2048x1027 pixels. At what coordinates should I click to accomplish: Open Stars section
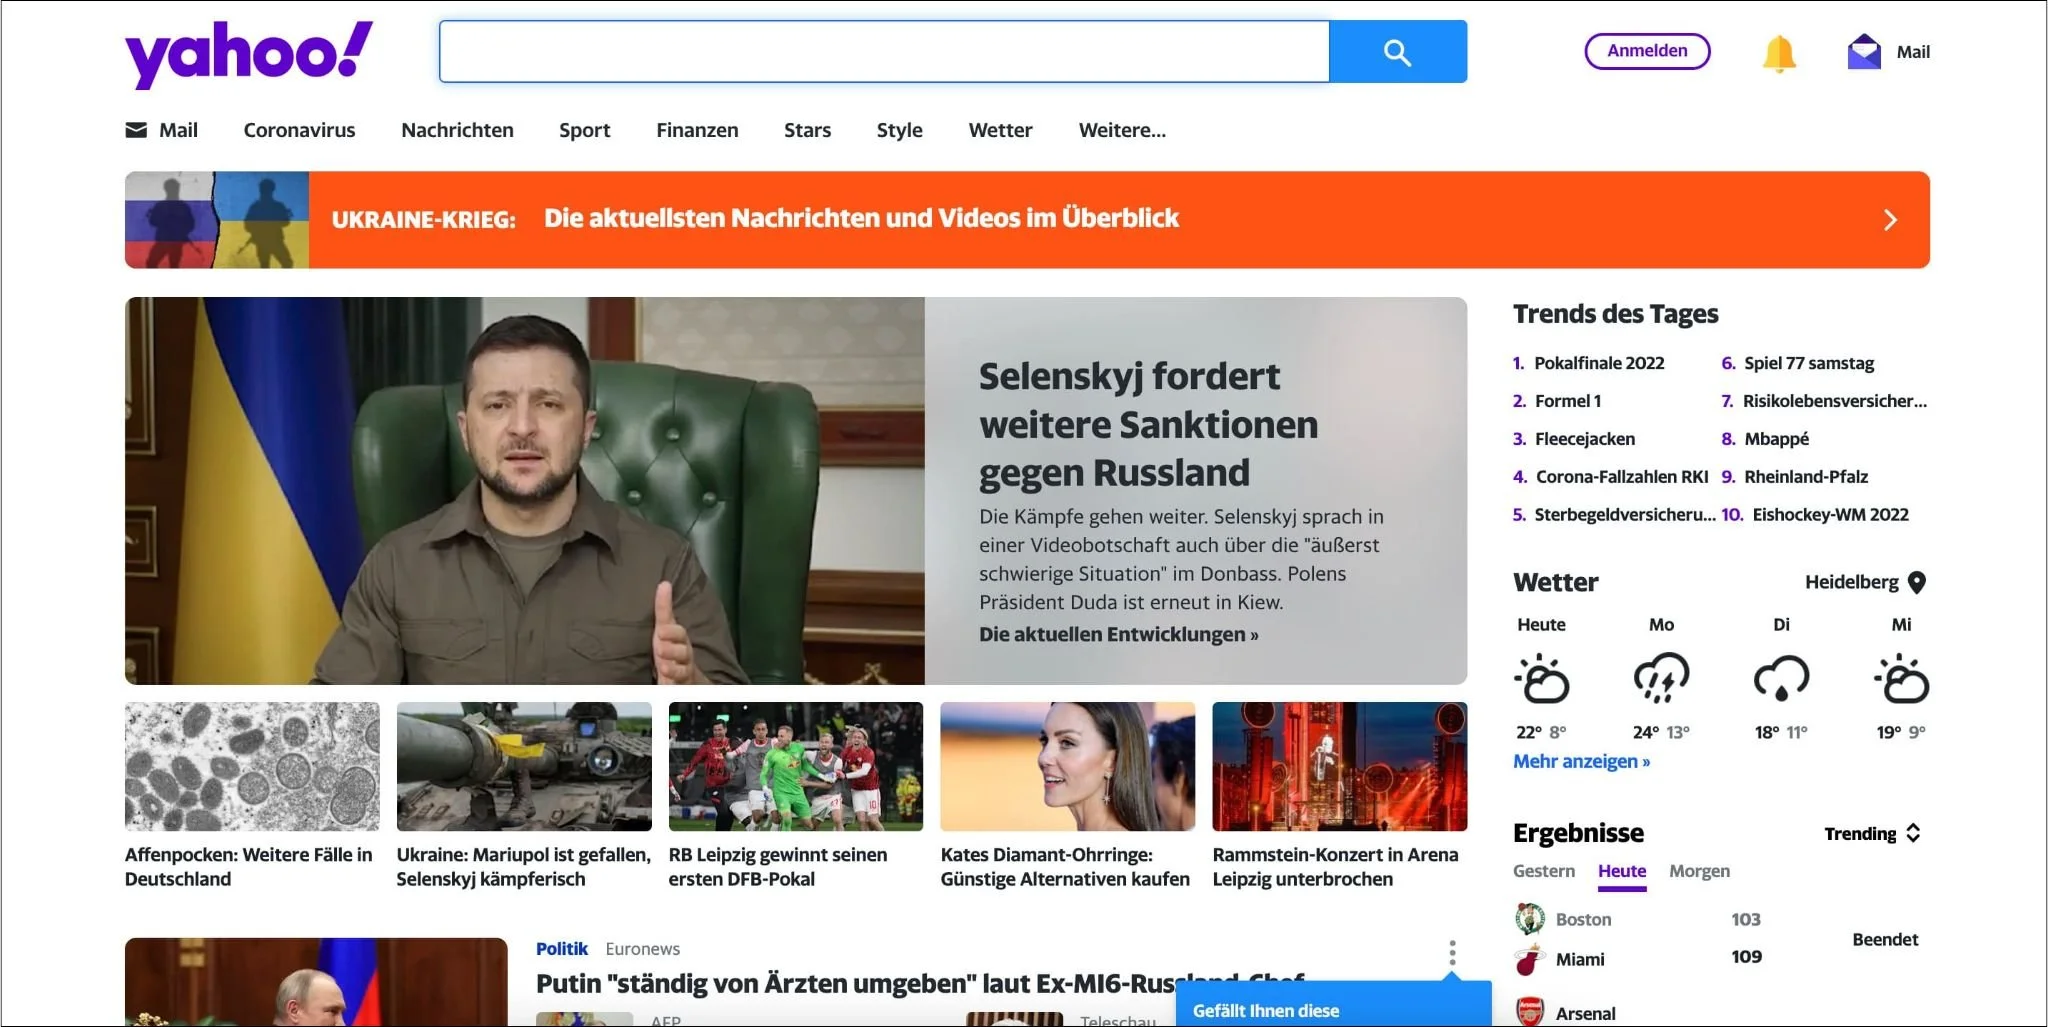(807, 130)
